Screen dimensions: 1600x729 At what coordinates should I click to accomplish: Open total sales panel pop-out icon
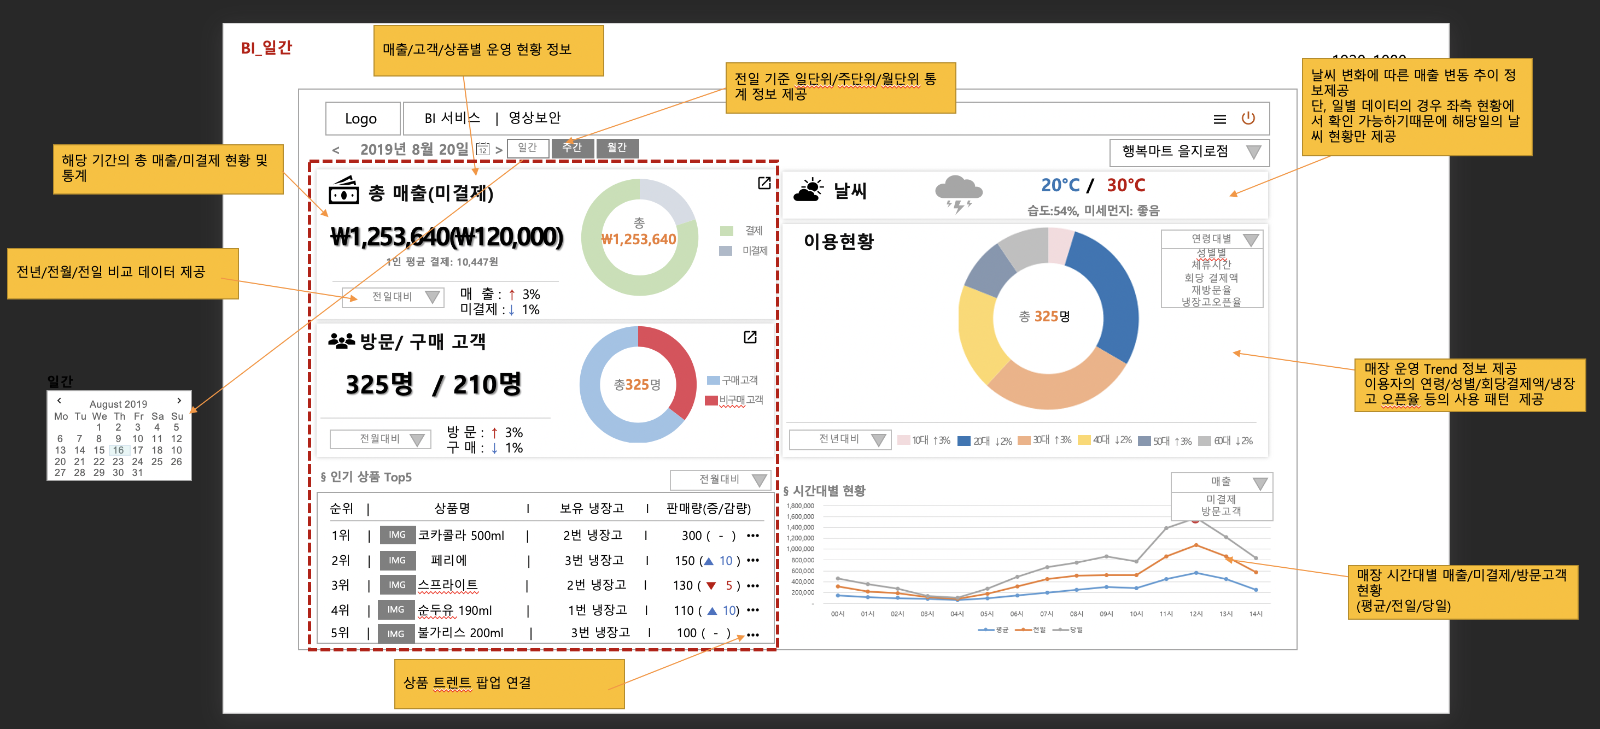click(x=764, y=183)
